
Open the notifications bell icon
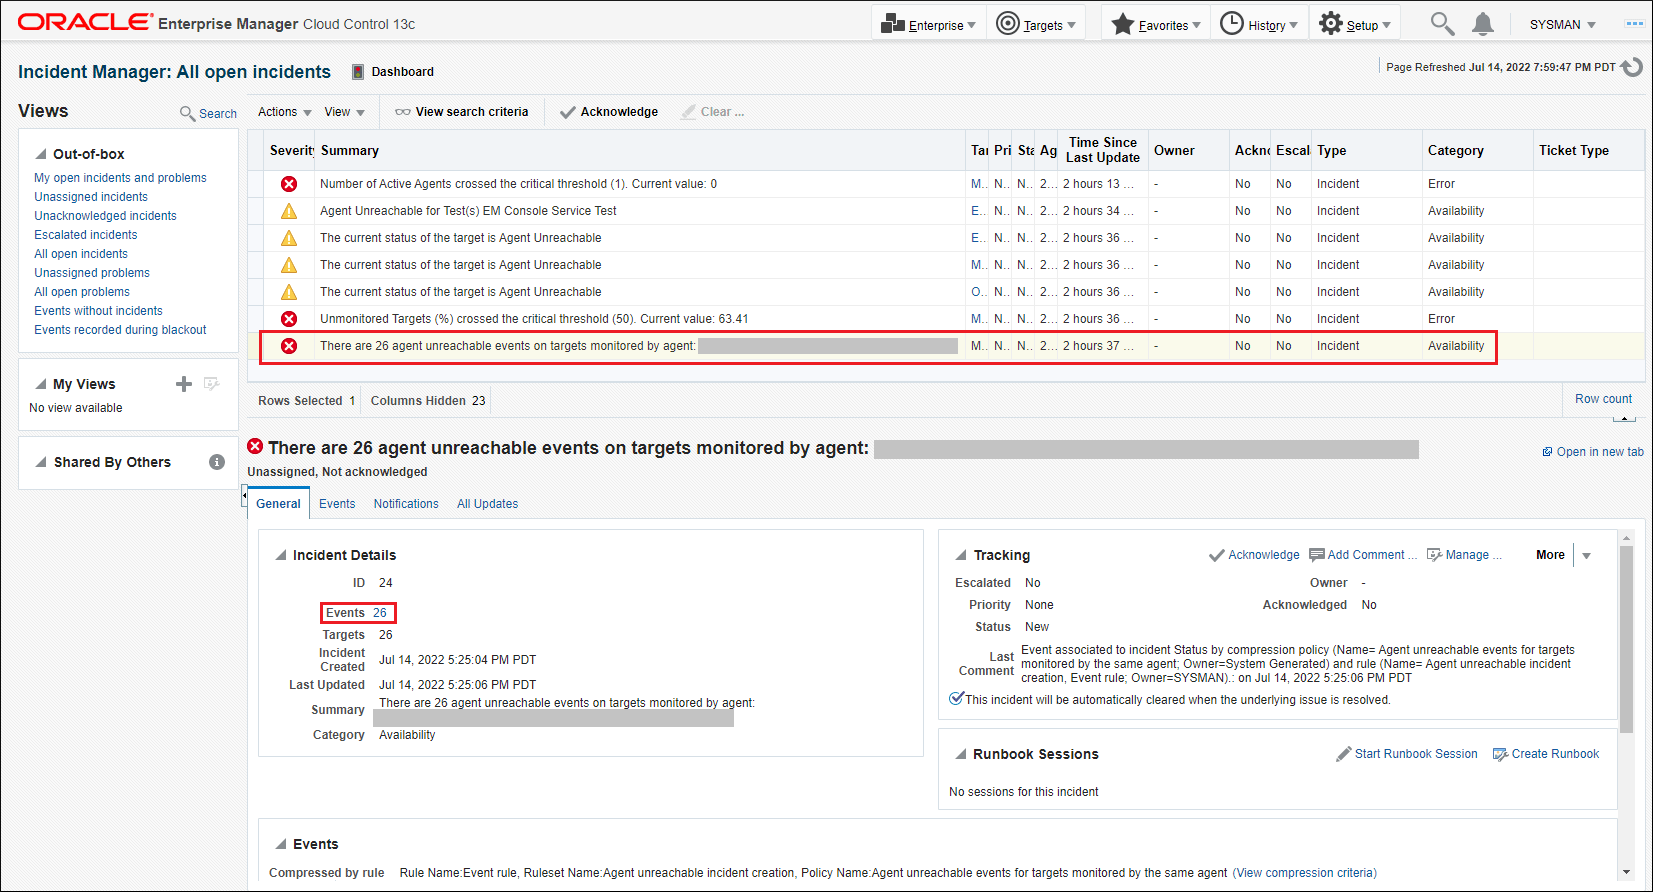[x=1483, y=24]
